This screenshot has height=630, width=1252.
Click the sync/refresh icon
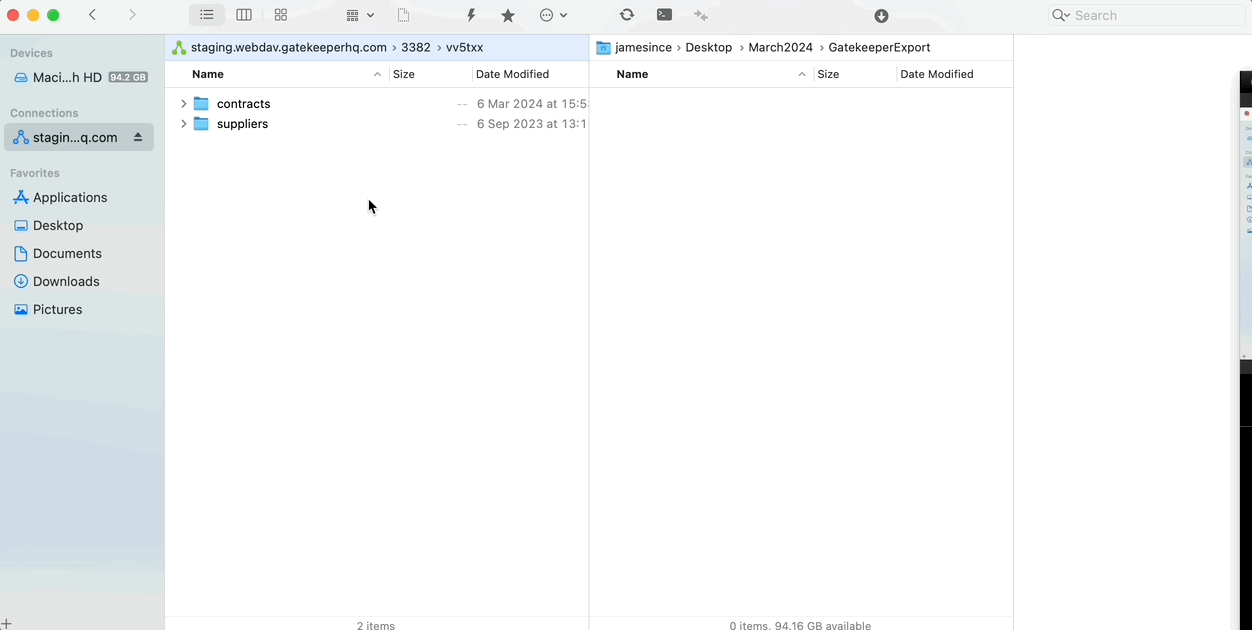pyautogui.click(x=627, y=15)
